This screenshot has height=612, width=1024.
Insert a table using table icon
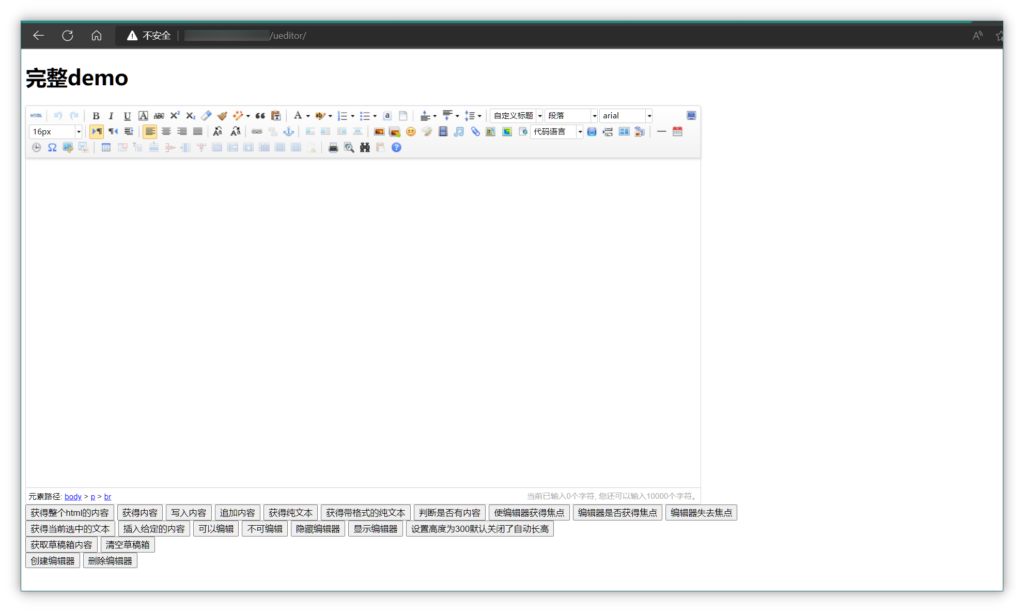click(x=106, y=148)
